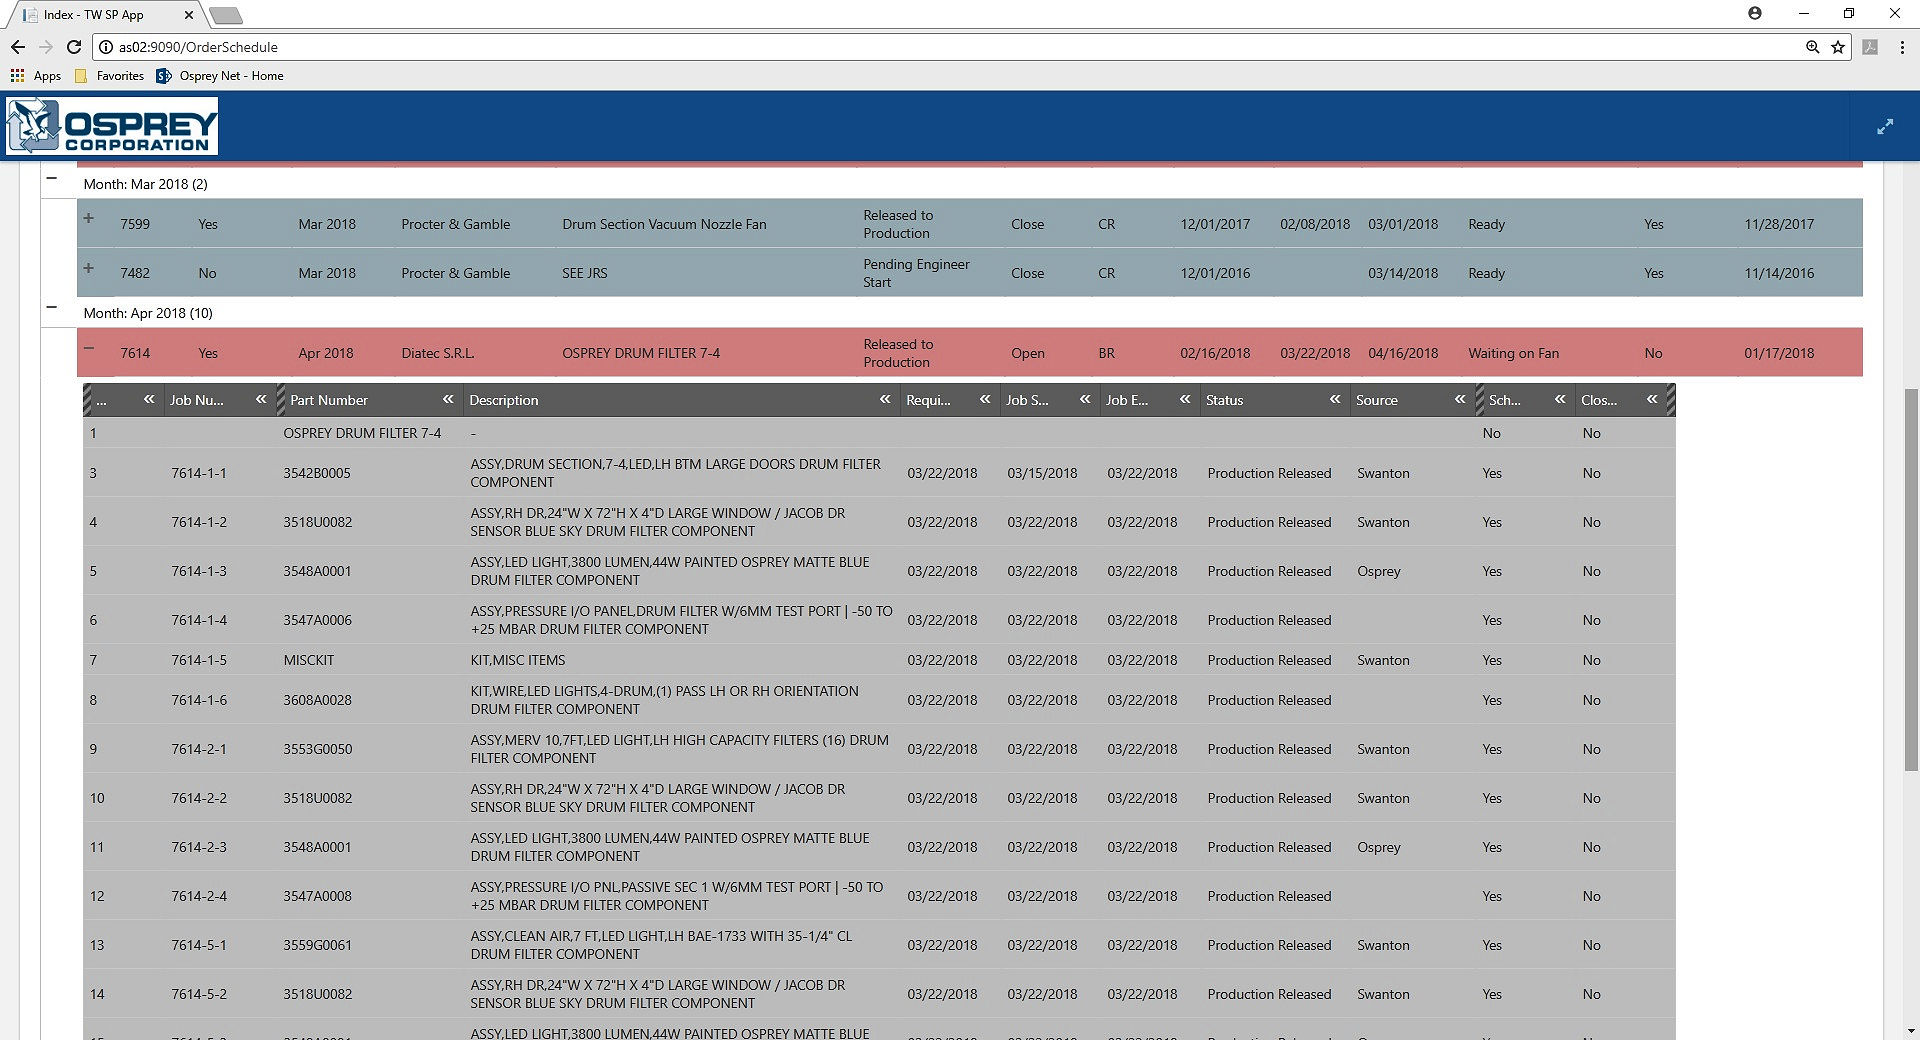Select job number '7614-5-2'
Screen dimensions: 1920x1040
coord(199,994)
